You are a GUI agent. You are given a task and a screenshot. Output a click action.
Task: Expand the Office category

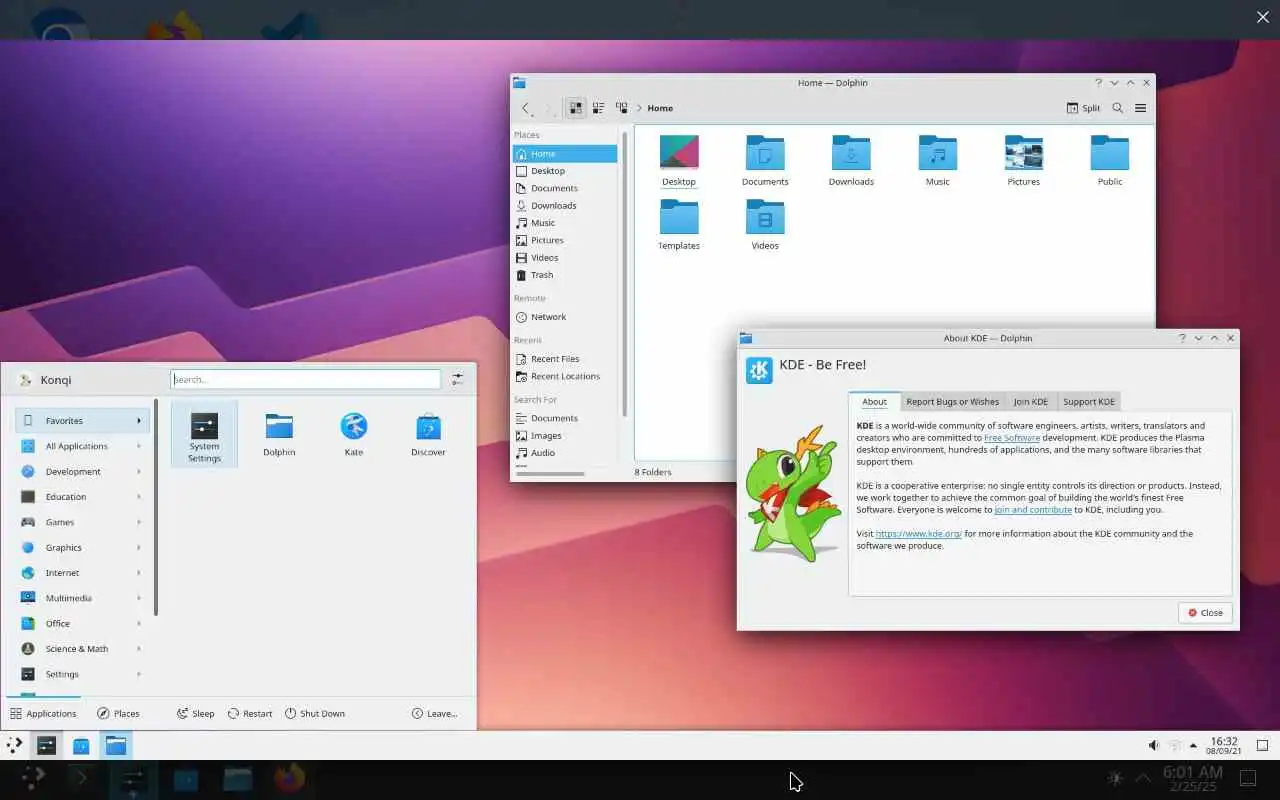pyautogui.click(x=83, y=623)
